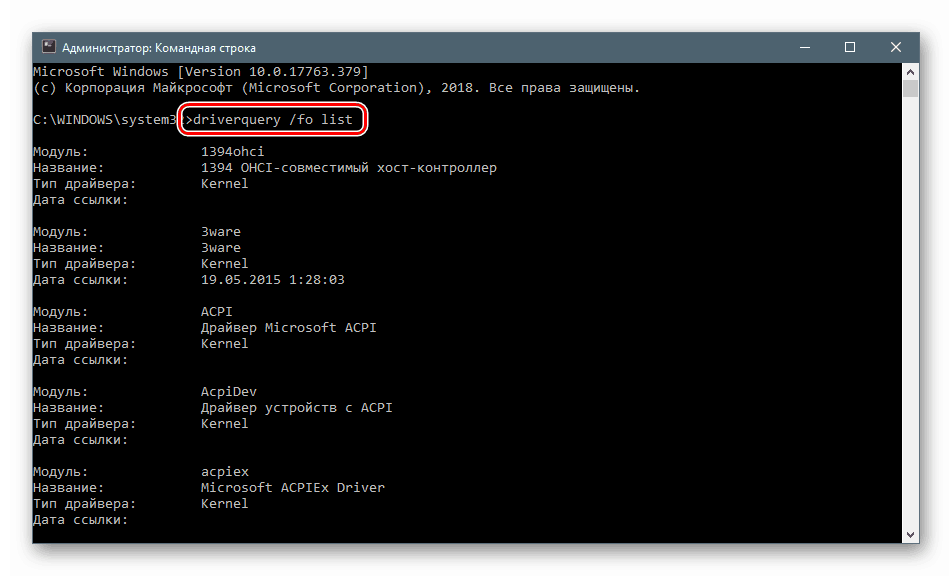Click the Command Prompt icon in title bar

[49, 47]
